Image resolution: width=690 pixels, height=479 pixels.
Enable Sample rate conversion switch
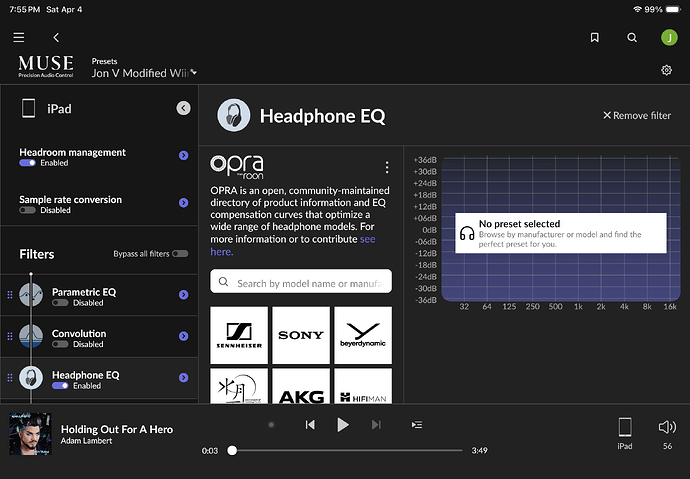[x=27, y=210]
